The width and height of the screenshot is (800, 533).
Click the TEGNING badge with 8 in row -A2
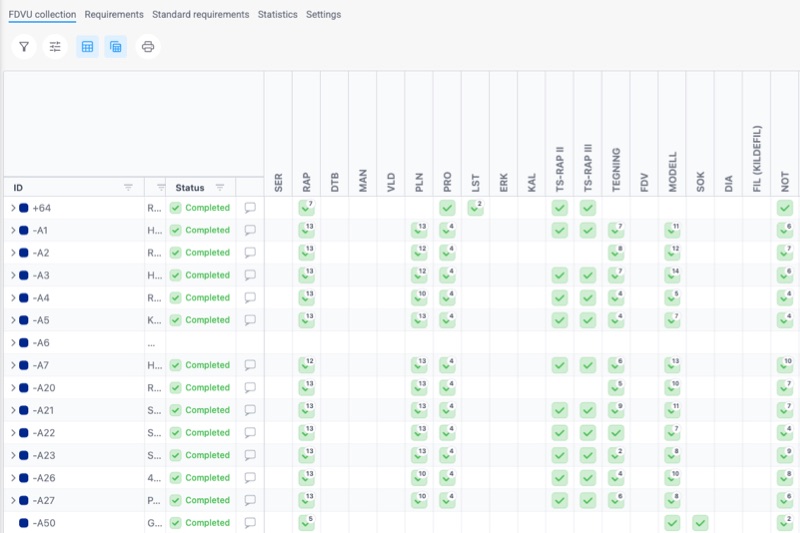[616, 252]
